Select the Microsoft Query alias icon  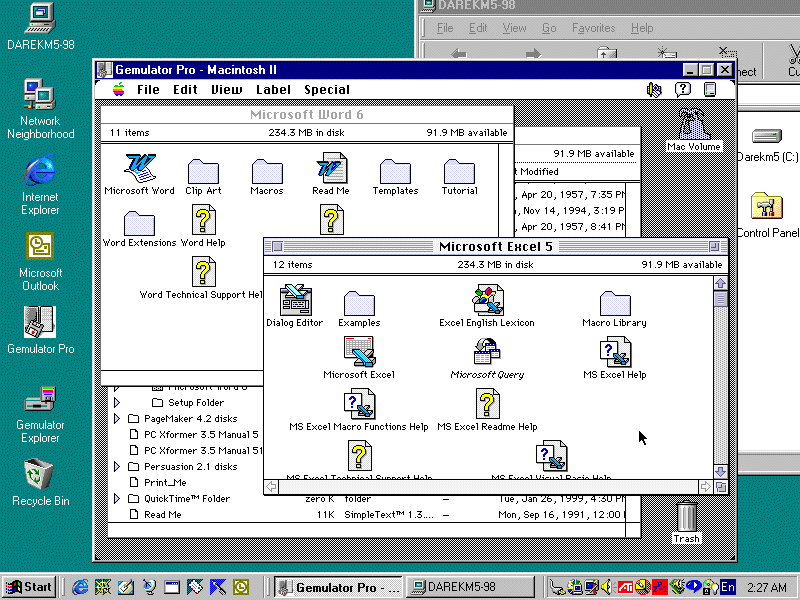tap(487, 352)
